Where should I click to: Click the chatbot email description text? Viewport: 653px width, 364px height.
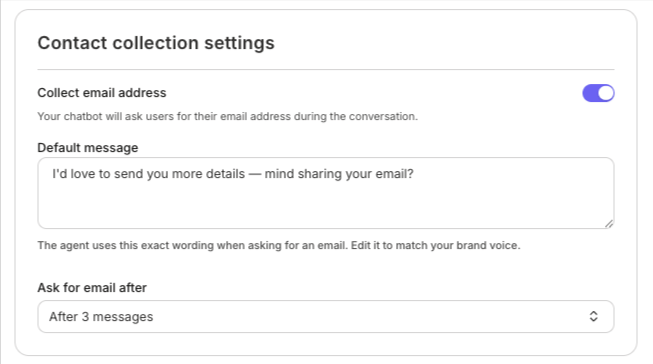(227, 116)
